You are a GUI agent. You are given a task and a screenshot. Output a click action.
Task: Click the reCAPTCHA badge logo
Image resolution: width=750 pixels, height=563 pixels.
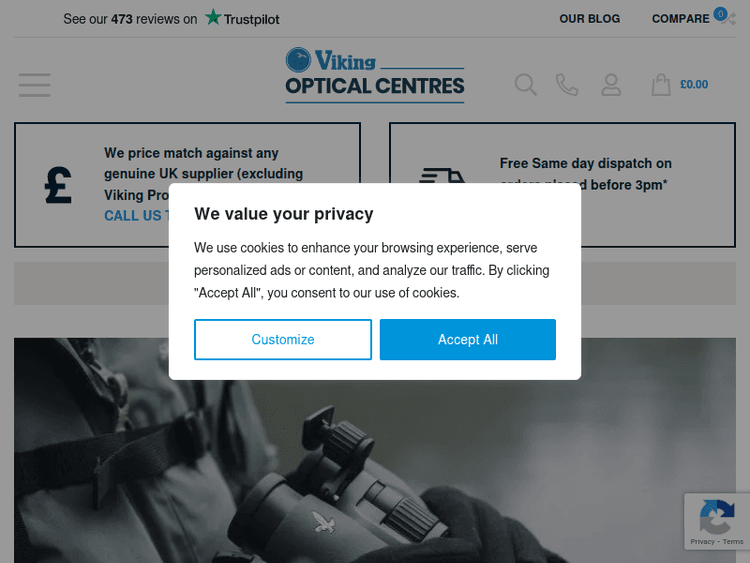717,517
